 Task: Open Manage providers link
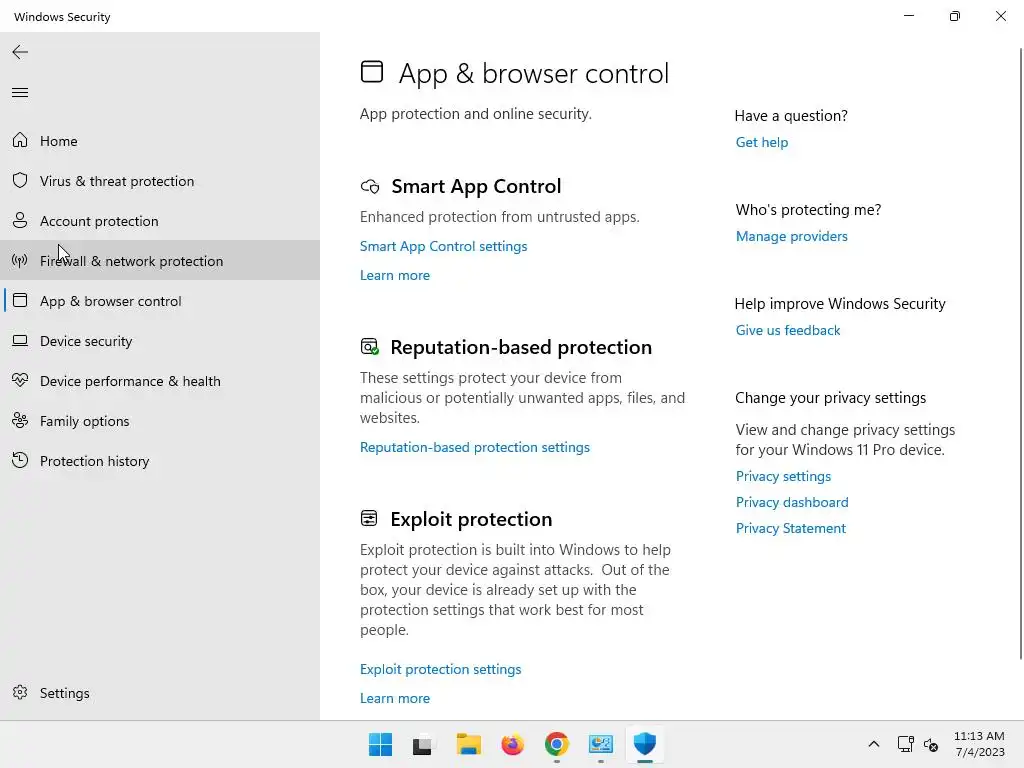click(792, 236)
